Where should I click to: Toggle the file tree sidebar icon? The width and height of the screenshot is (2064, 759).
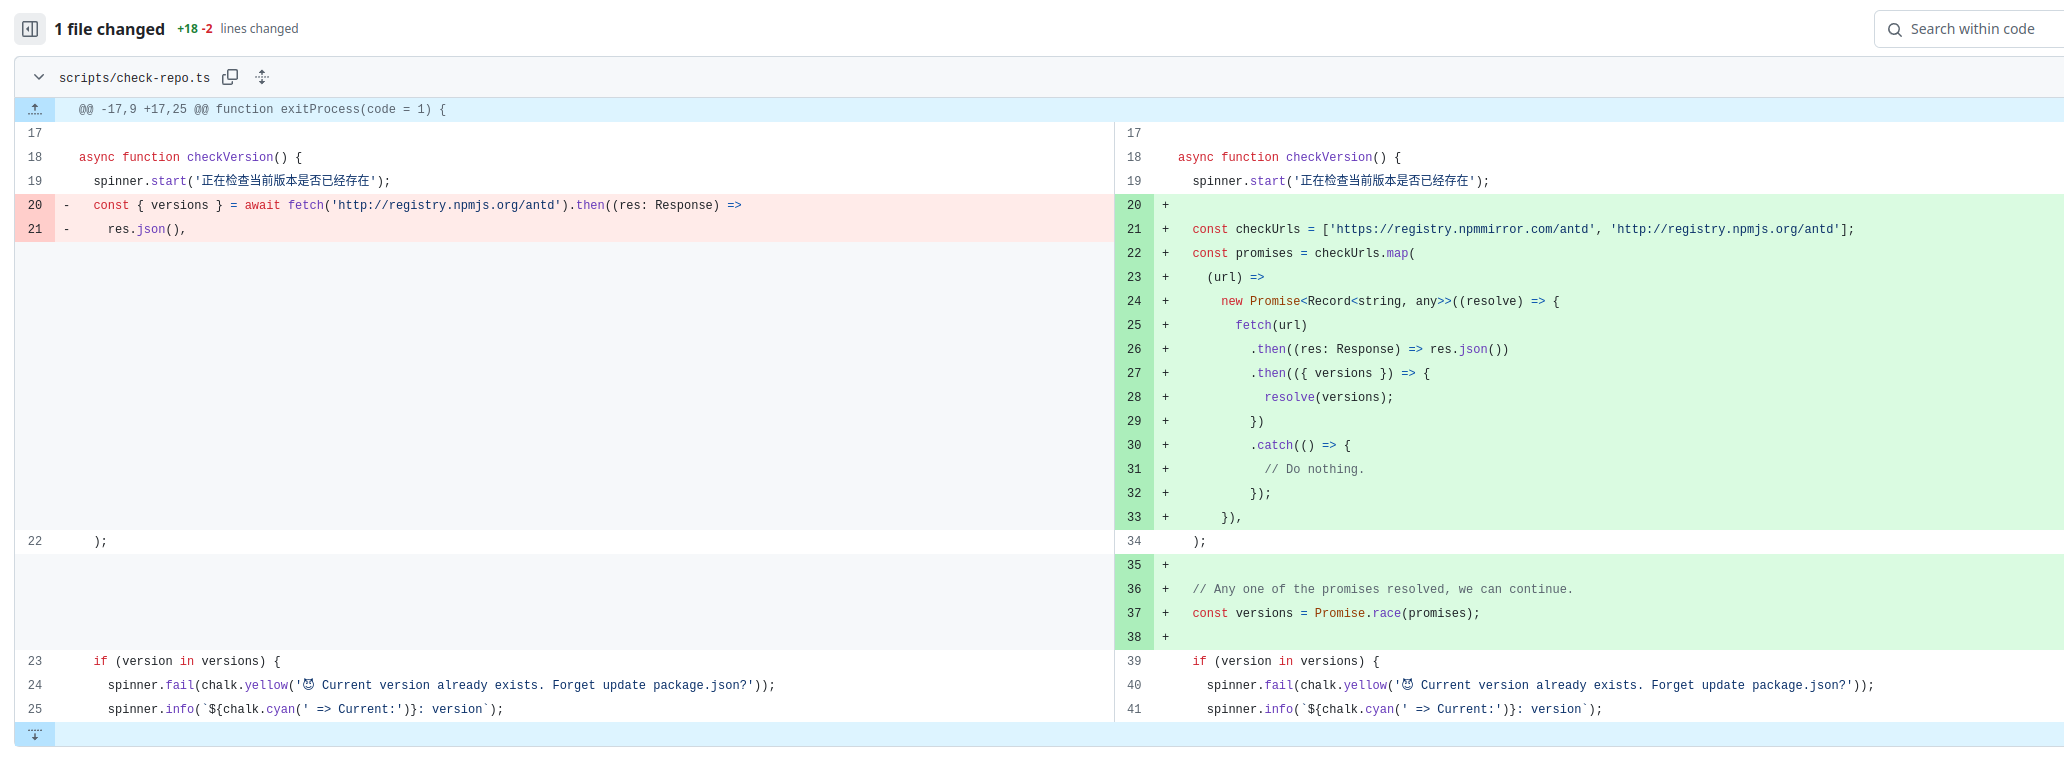[x=30, y=29]
